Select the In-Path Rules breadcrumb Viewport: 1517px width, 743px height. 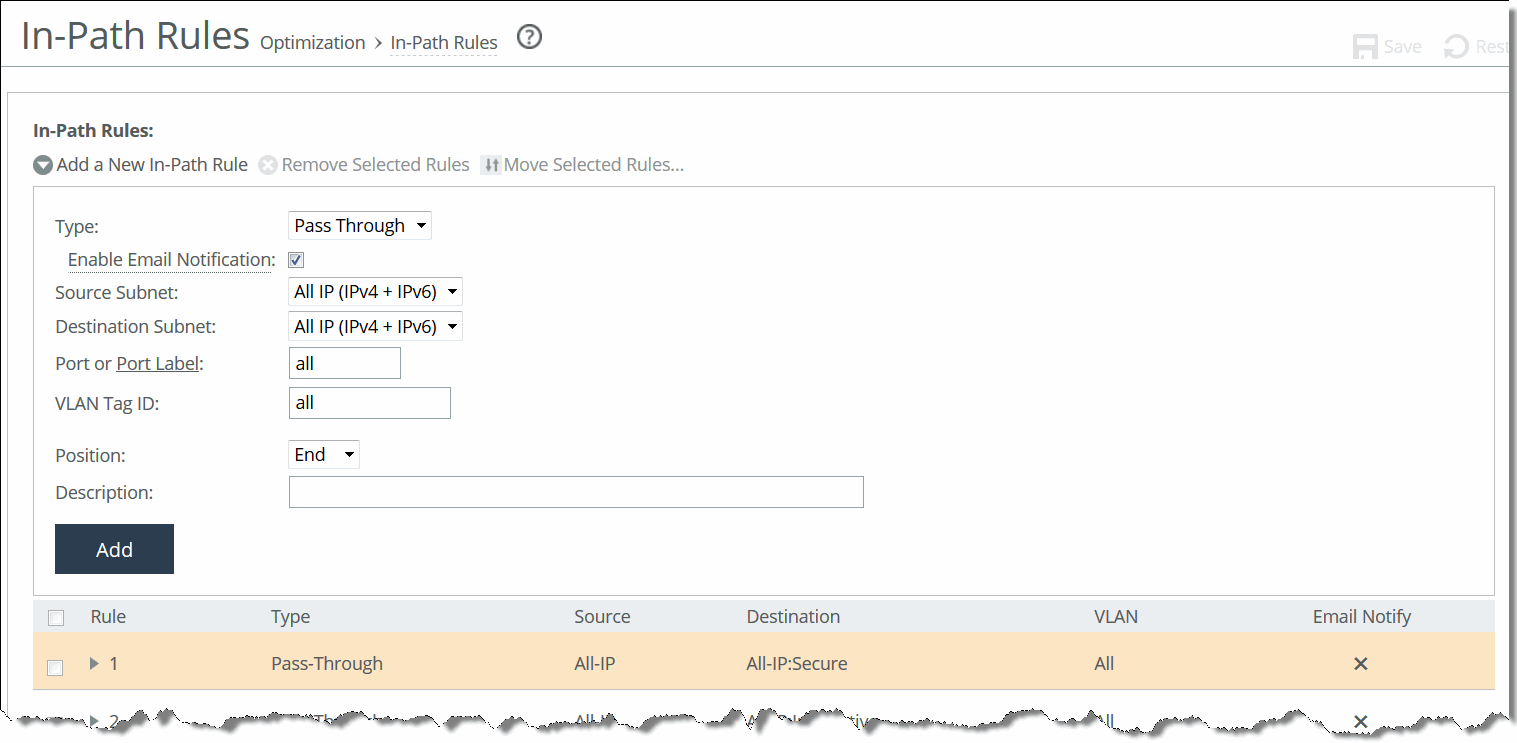(x=443, y=42)
